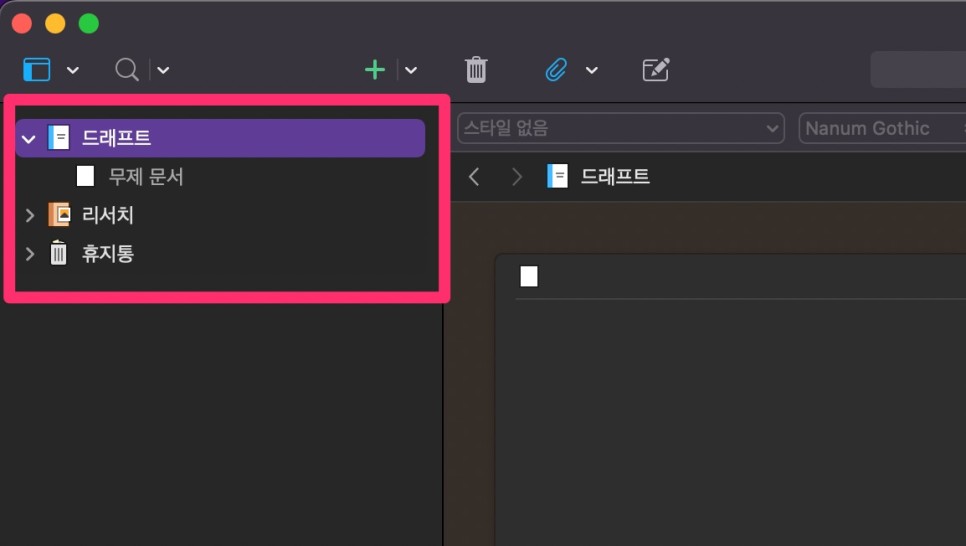Viewport: 966px width, 546px height.
Task: Click the 리서치 research folder icon
Action: coord(59,214)
